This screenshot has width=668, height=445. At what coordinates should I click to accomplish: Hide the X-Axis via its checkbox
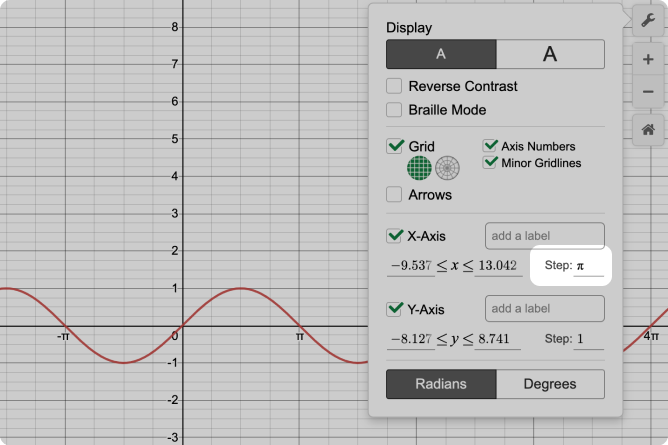point(395,236)
